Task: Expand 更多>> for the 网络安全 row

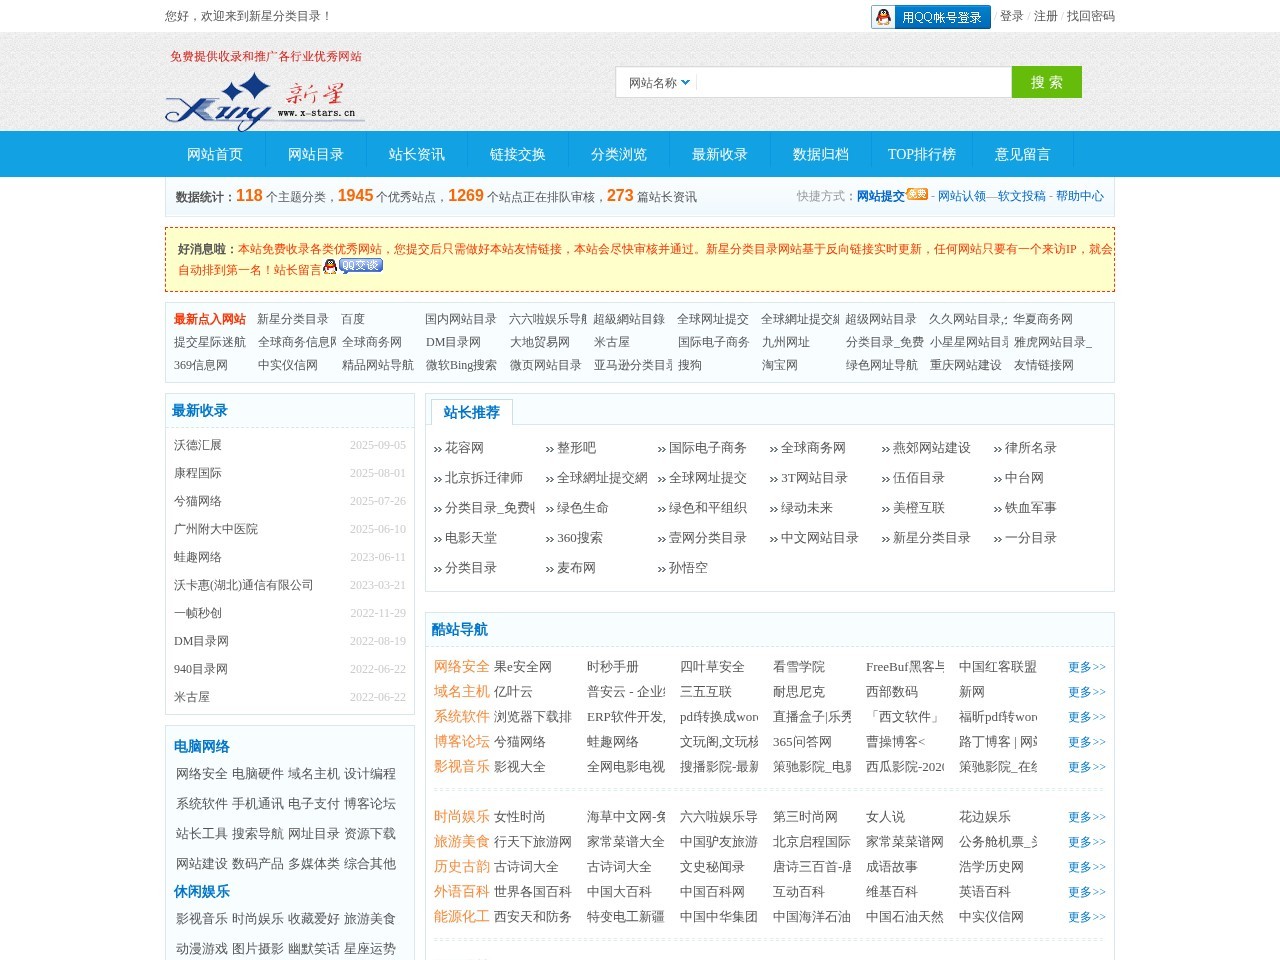Action: (1086, 667)
